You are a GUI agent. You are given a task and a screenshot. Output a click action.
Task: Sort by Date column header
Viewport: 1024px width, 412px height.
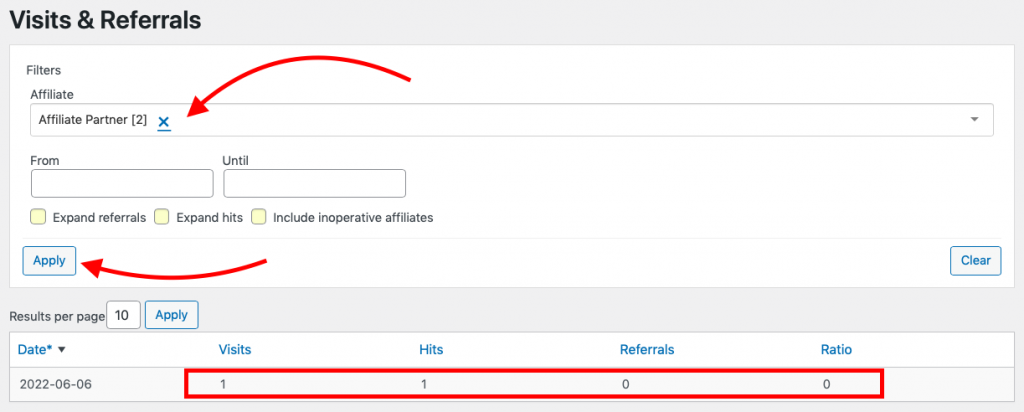click(x=35, y=349)
